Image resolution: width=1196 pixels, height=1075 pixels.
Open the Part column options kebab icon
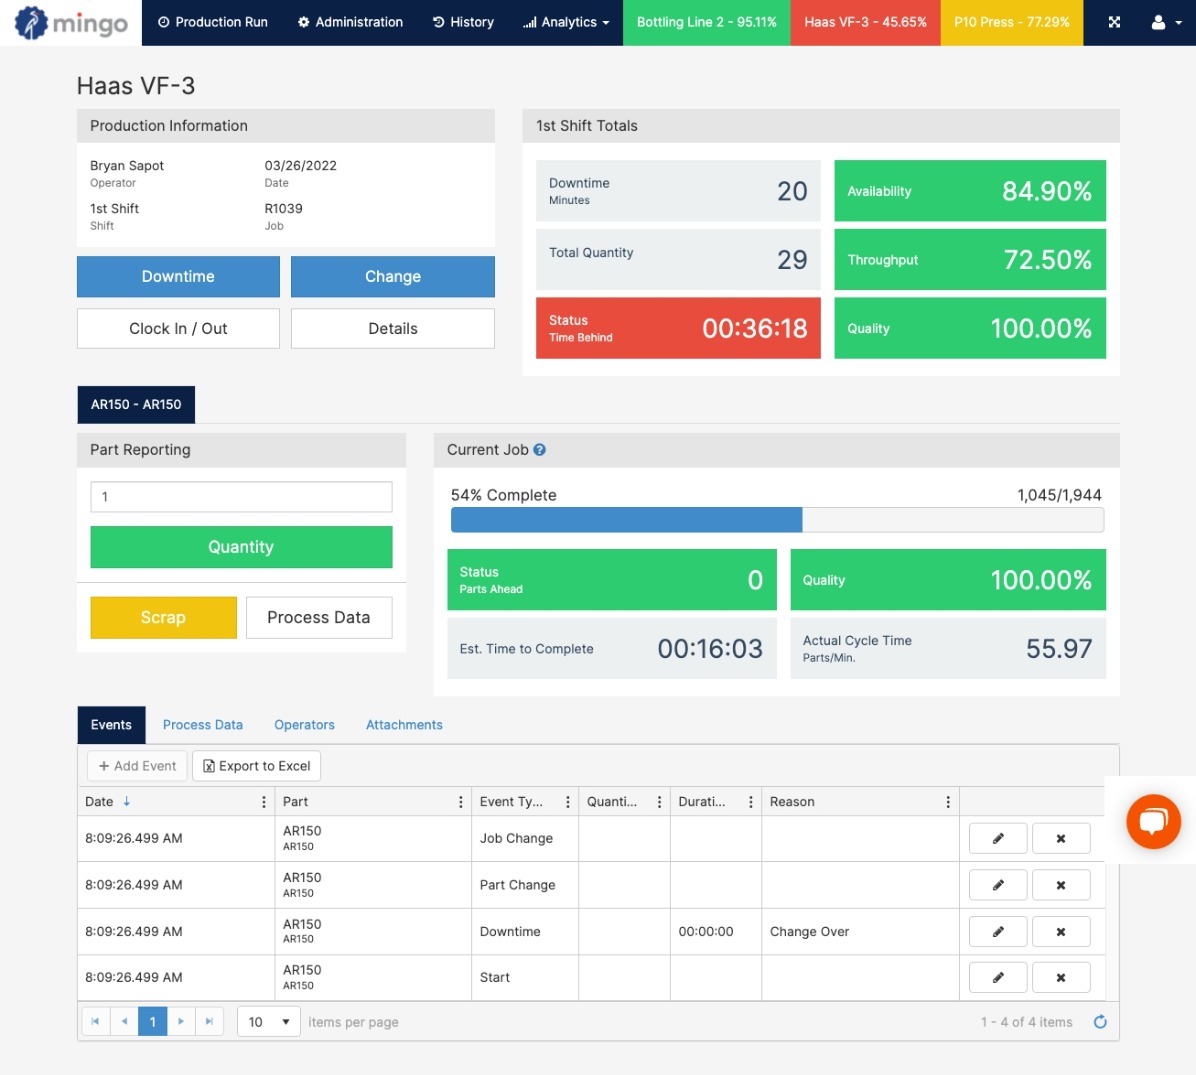(x=460, y=801)
